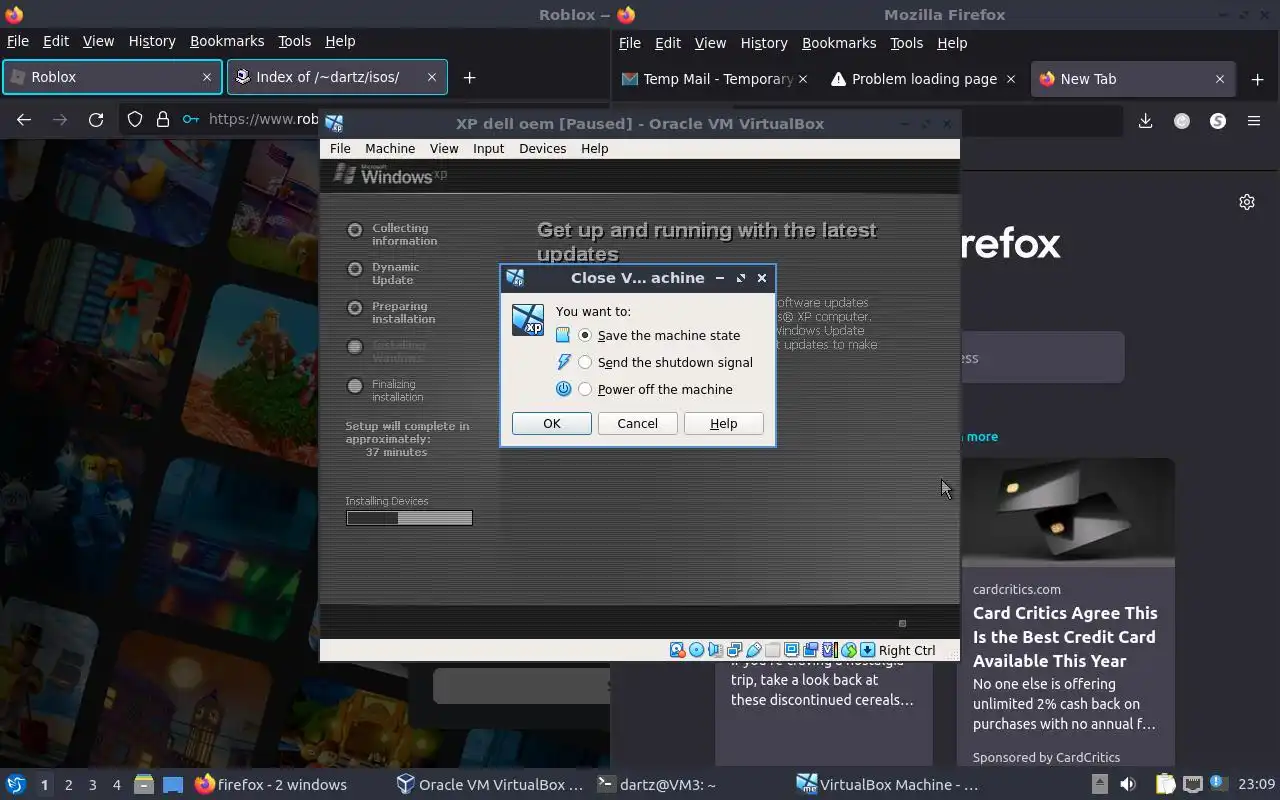Click network icon in system tray
The image size is (1280, 800).
(x=1192, y=784)
